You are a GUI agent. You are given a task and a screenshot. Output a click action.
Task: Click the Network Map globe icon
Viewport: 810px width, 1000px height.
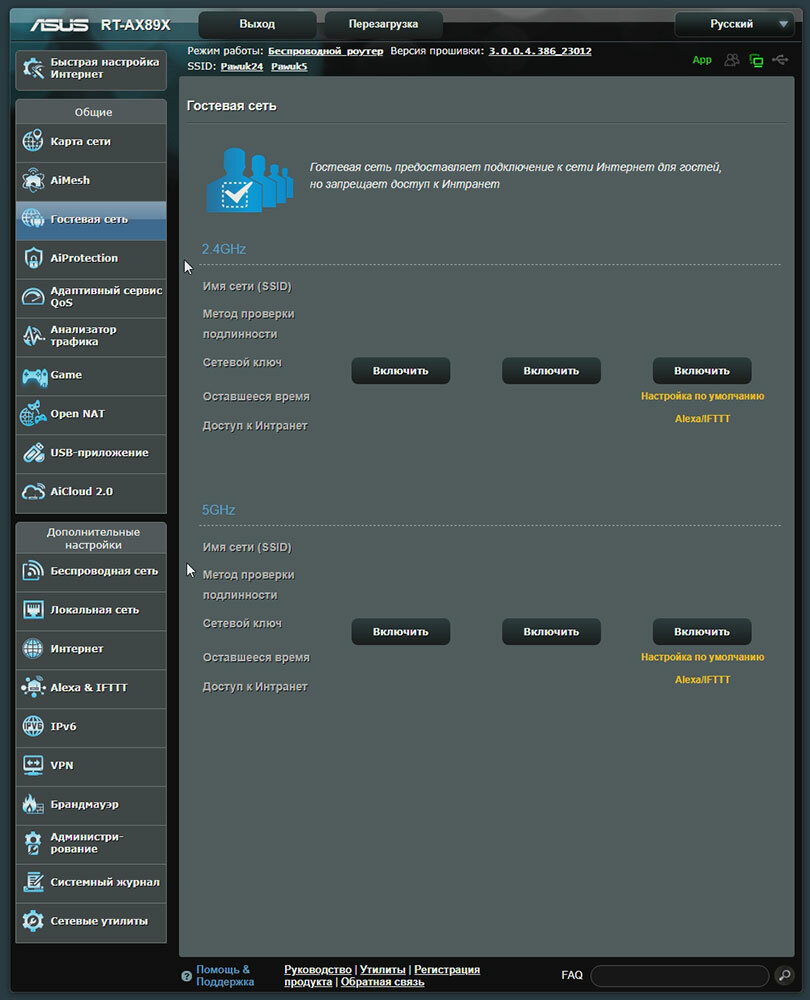[33, 141]
